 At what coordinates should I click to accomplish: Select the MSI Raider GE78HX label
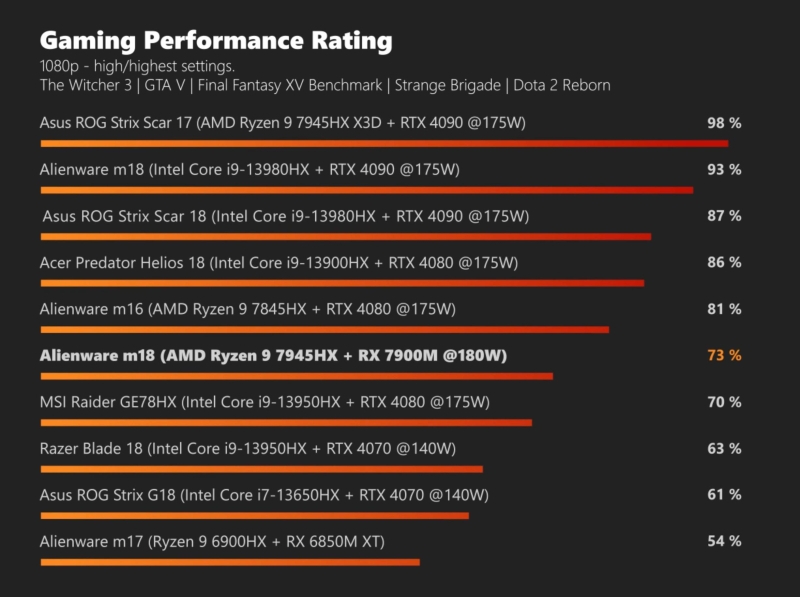click(x=265, y=402)
